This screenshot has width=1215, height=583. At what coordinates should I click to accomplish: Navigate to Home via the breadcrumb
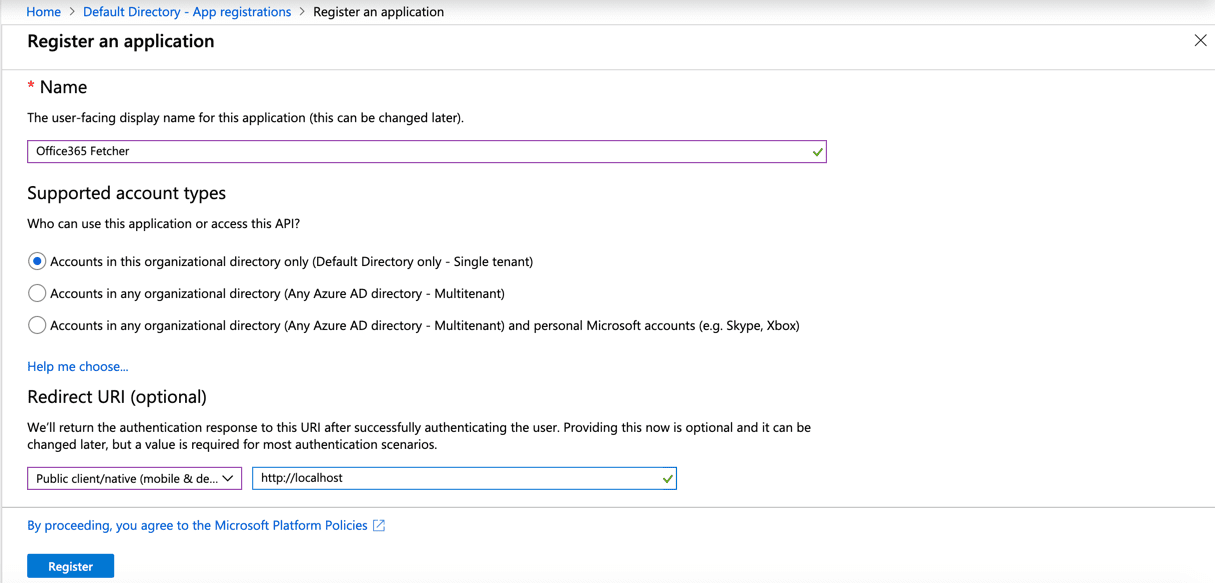click(x=43, y=11)
